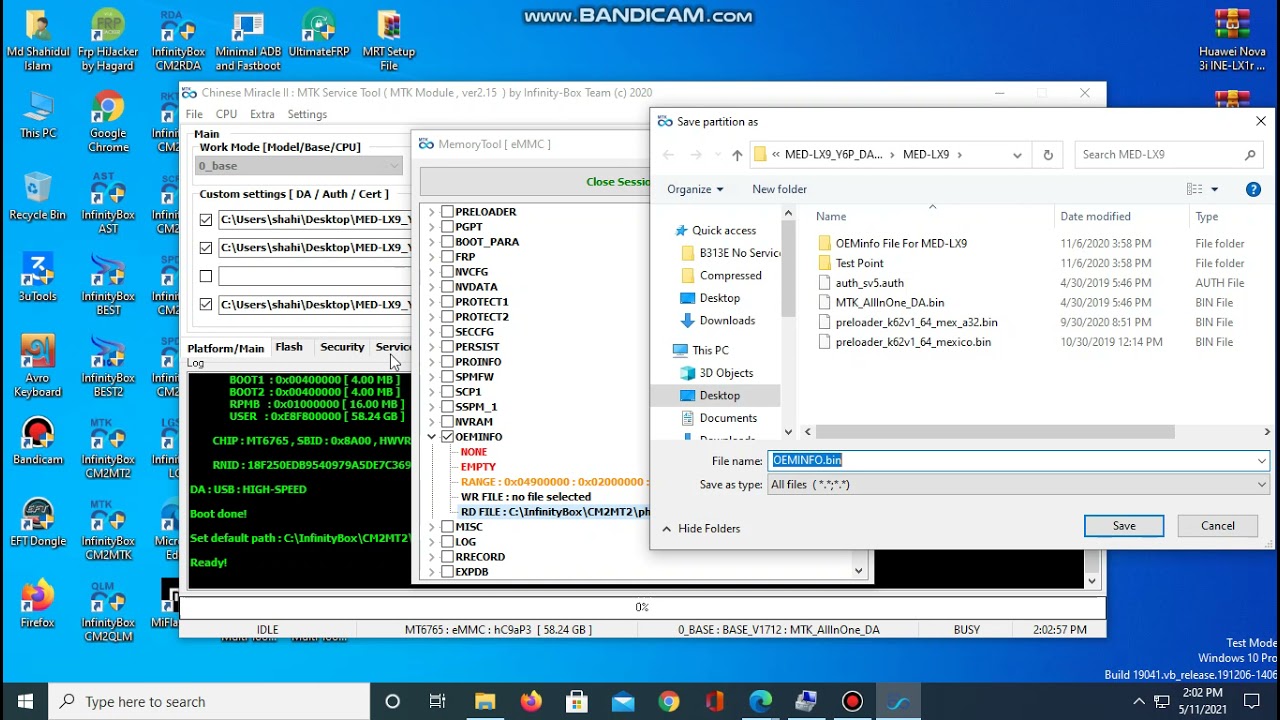Screen dimensions: 1280x720
Task: Open Avro Keyboard desktop icon
Action: coord(38,366)
